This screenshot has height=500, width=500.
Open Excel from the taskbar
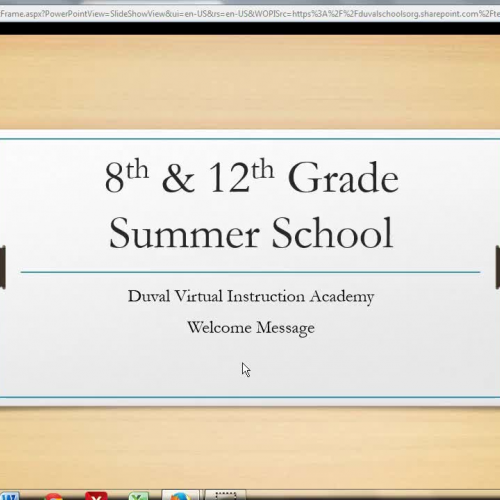138,496
